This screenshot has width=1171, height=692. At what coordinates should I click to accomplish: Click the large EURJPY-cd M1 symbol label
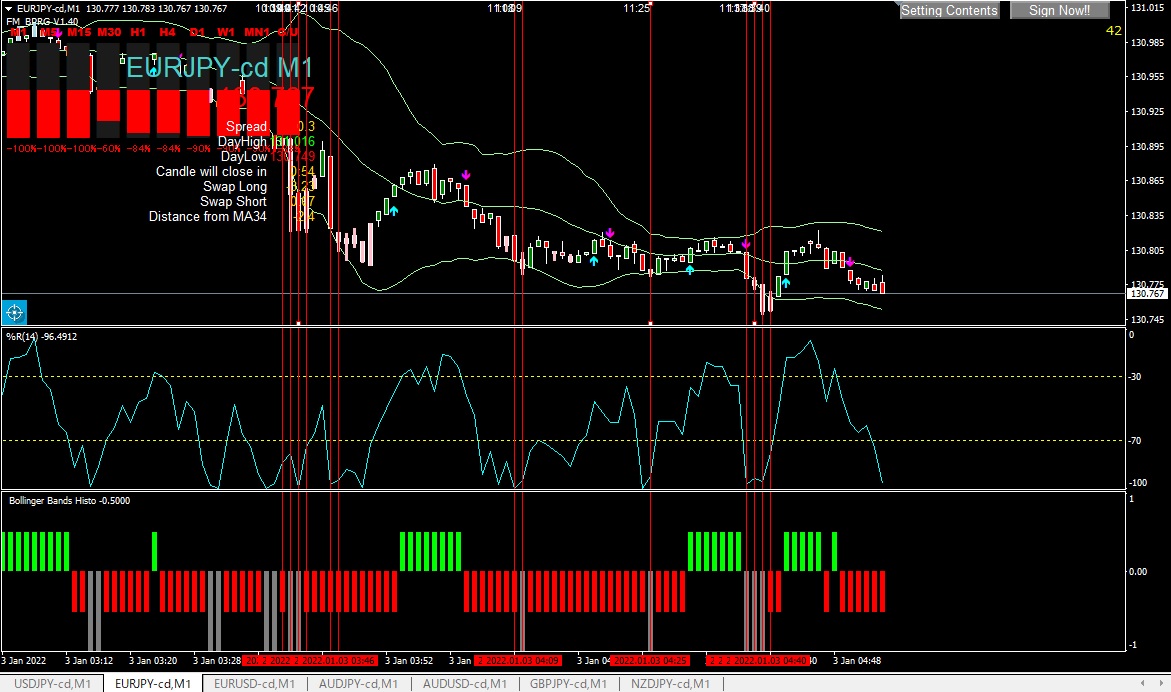220,67
